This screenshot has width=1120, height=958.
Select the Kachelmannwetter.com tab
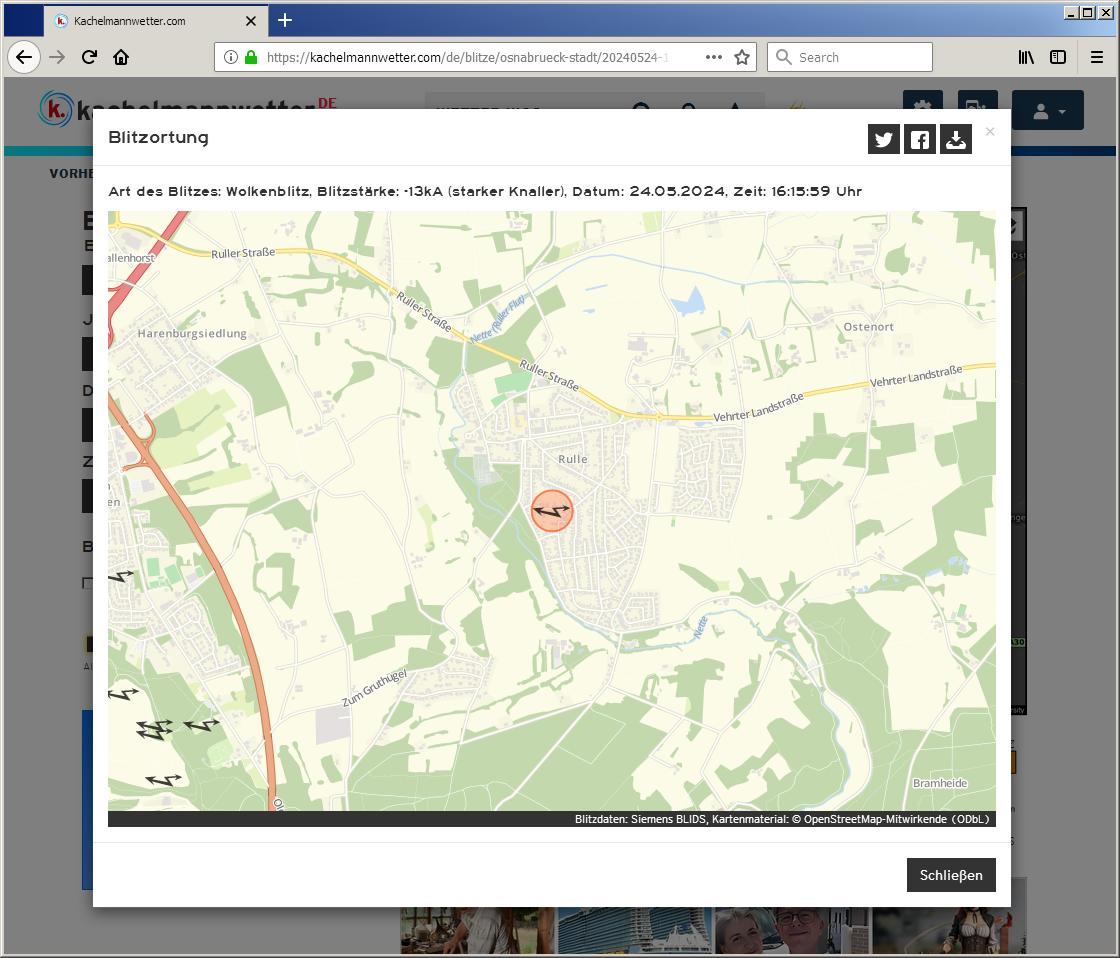(156, 21)
